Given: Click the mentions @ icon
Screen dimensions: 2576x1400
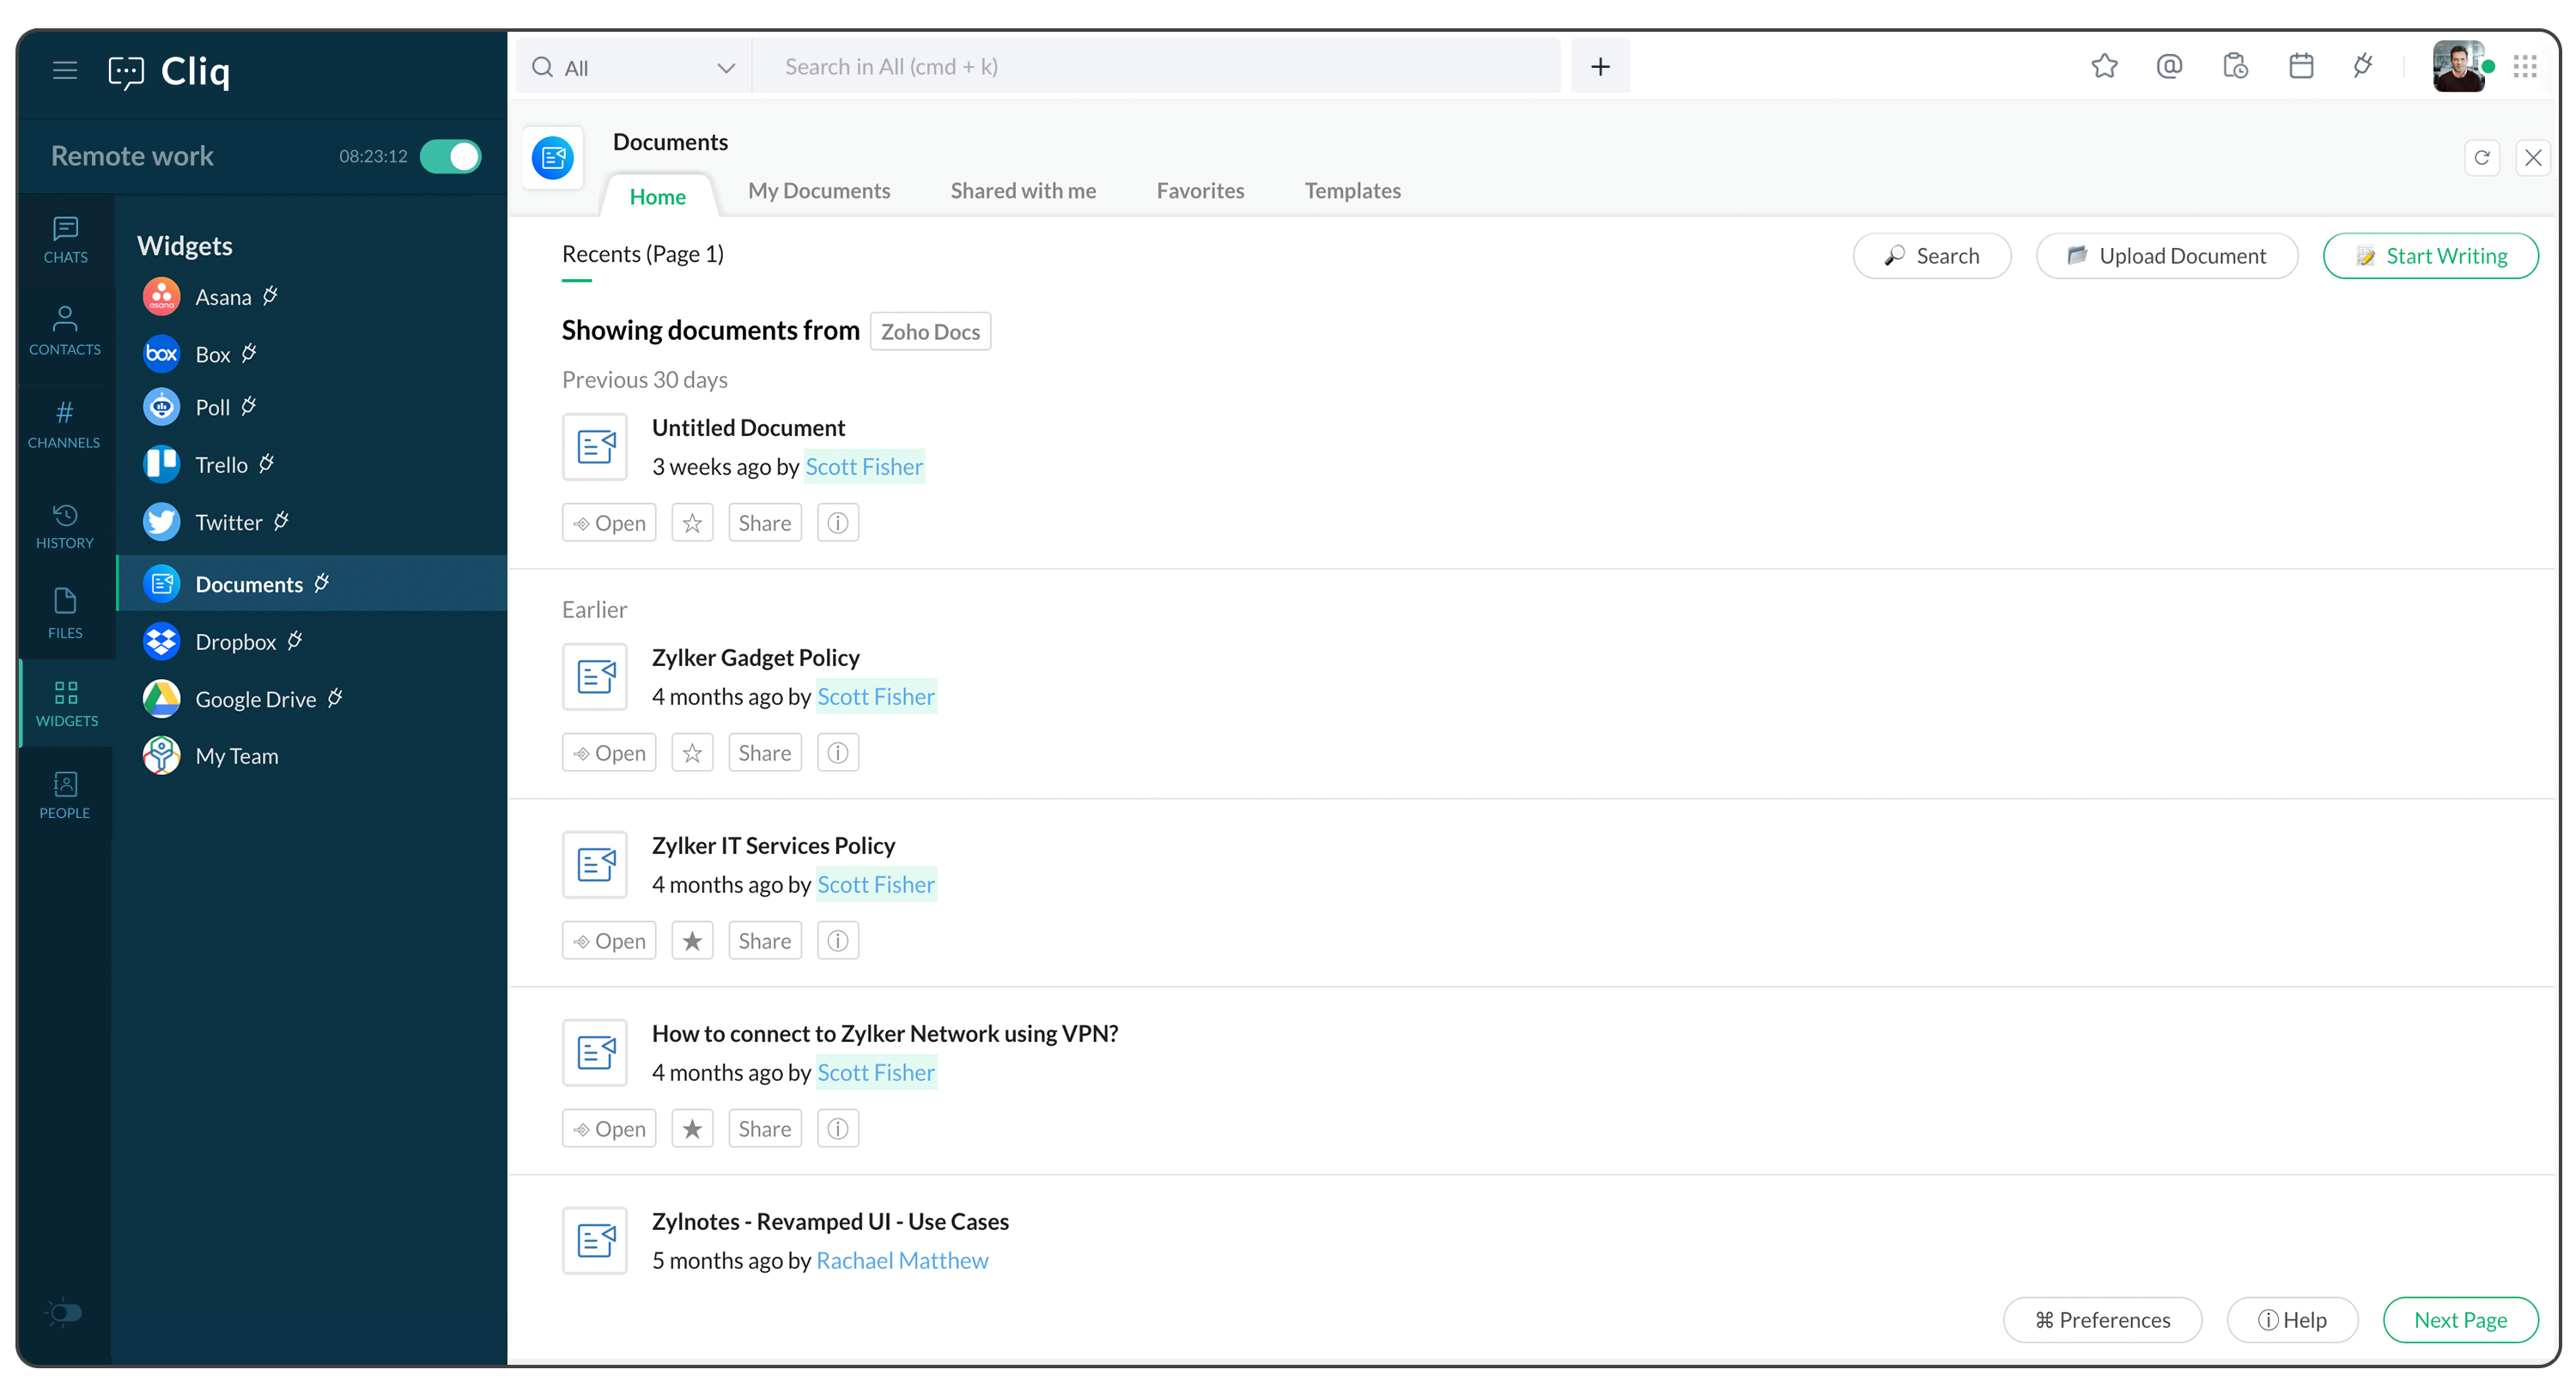Looking at the screenshot, I should 2168,66.
